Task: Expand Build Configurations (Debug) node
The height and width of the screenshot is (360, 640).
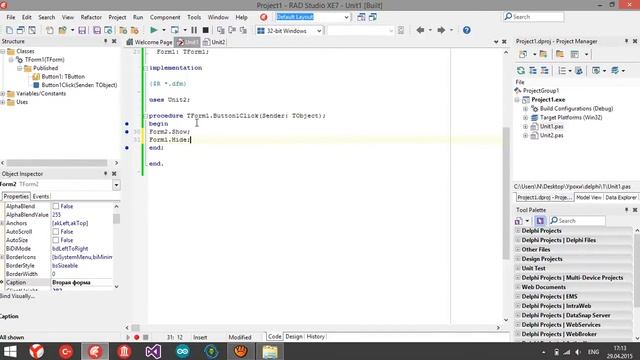Action: click(x=525, y=109)
